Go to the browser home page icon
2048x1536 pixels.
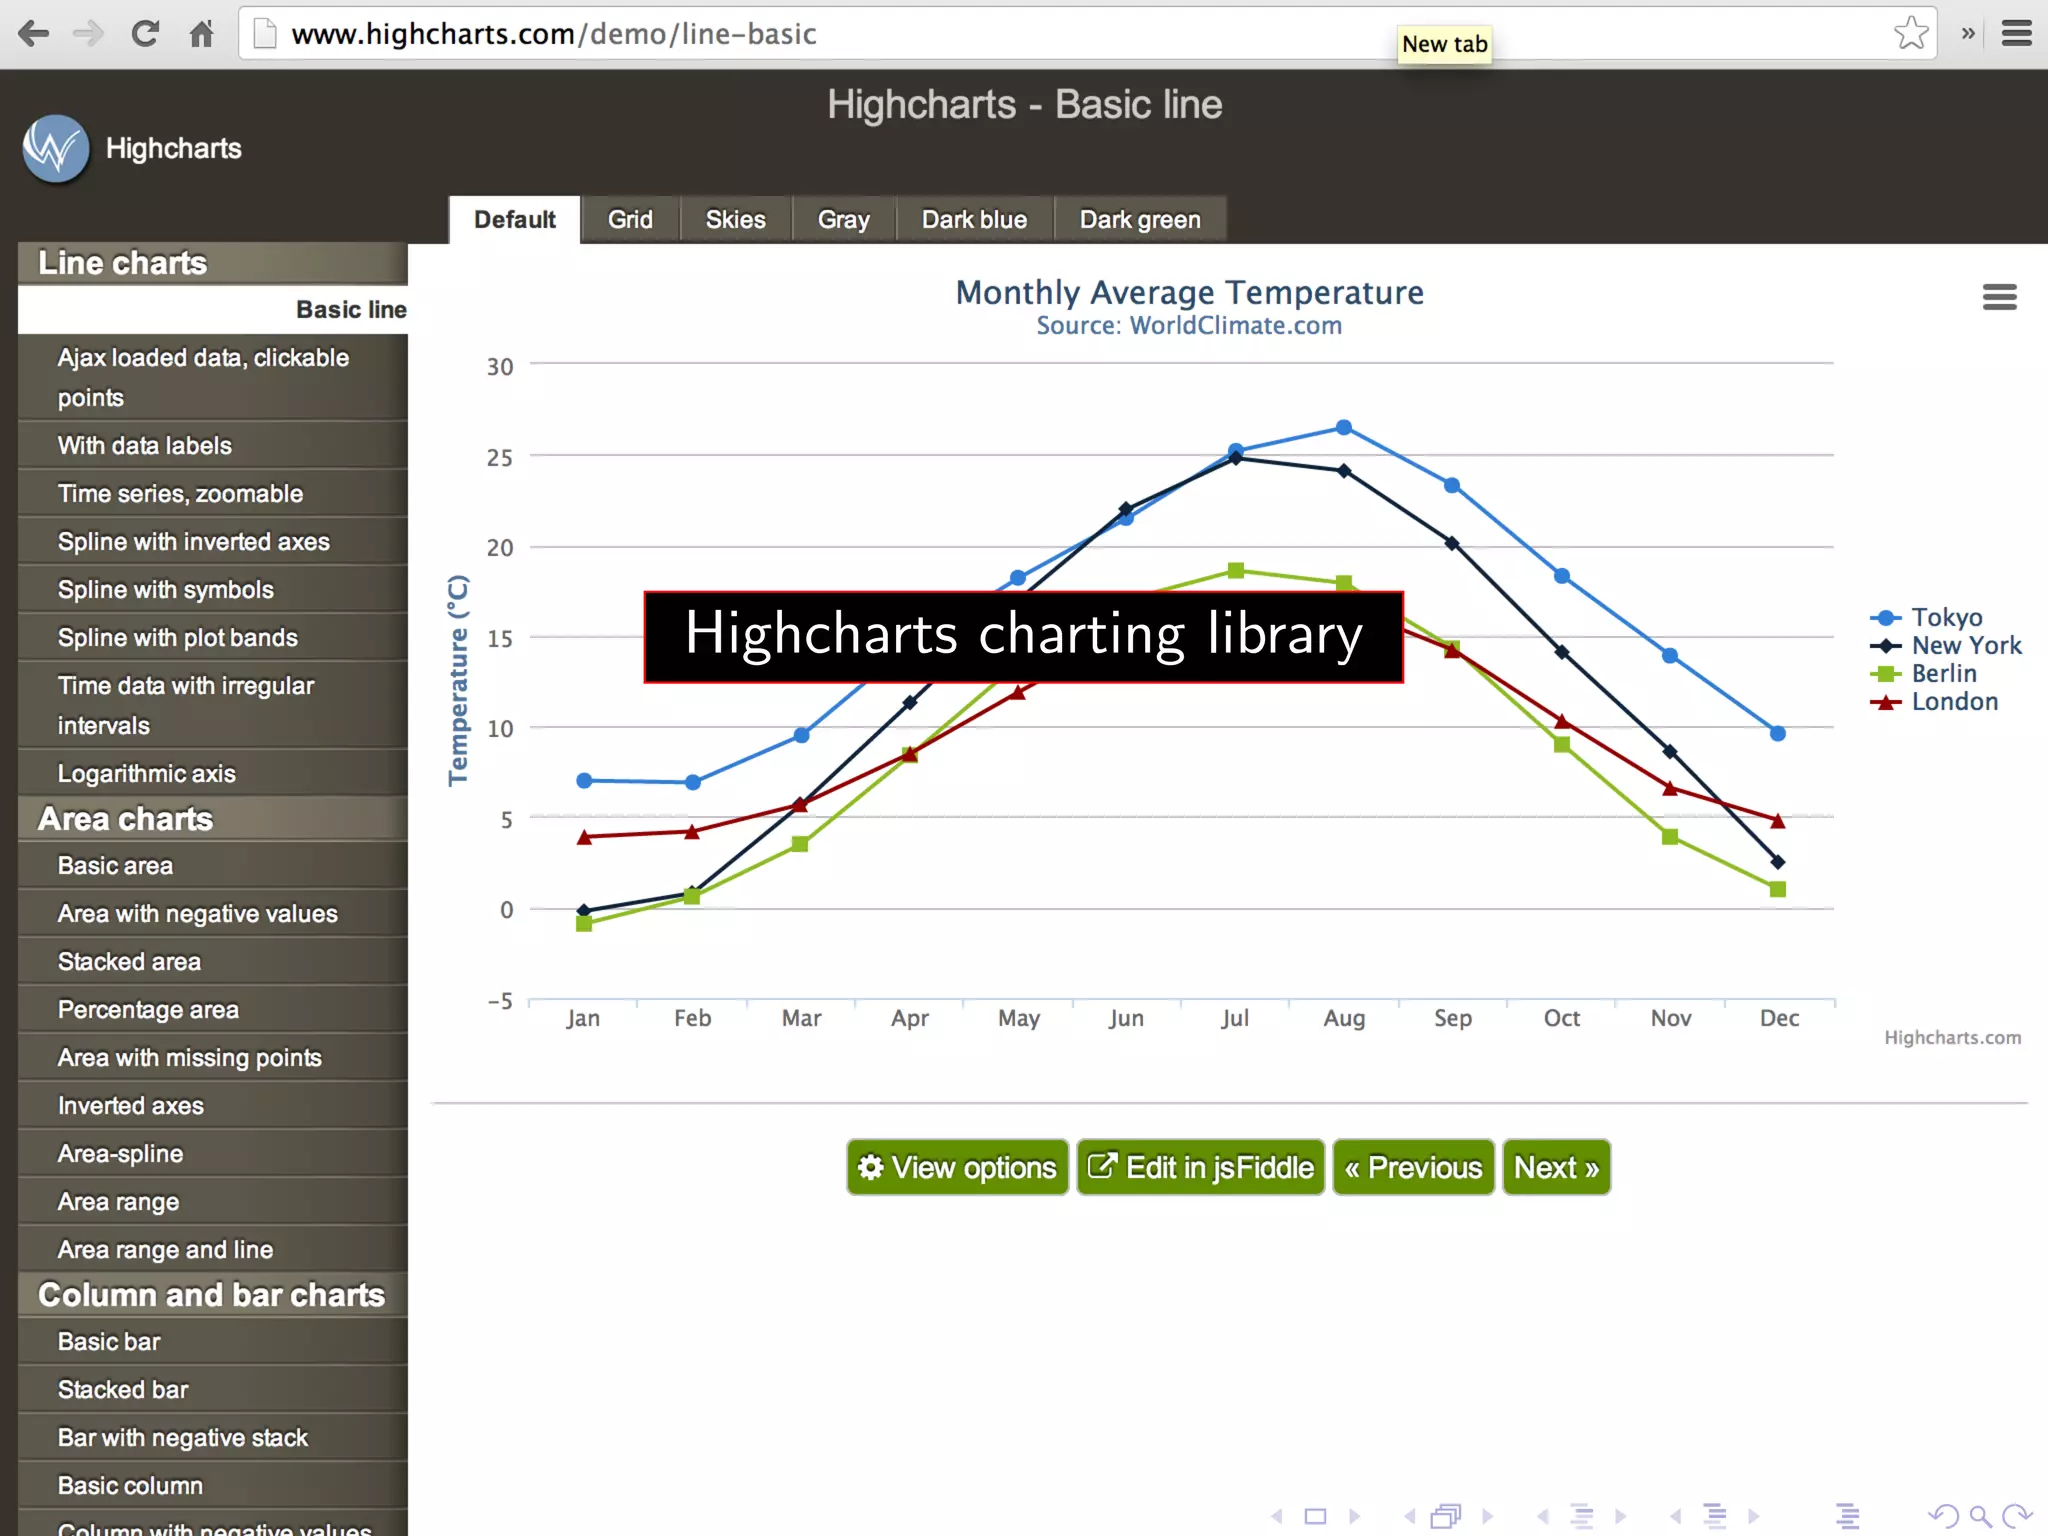[x=202, y=34]
